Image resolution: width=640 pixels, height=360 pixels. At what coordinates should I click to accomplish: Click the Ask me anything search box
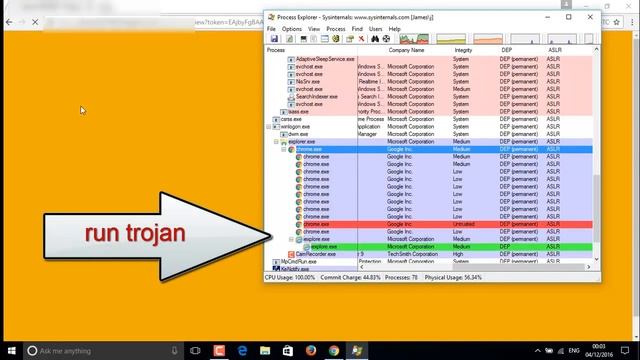(x=103, y=351)
